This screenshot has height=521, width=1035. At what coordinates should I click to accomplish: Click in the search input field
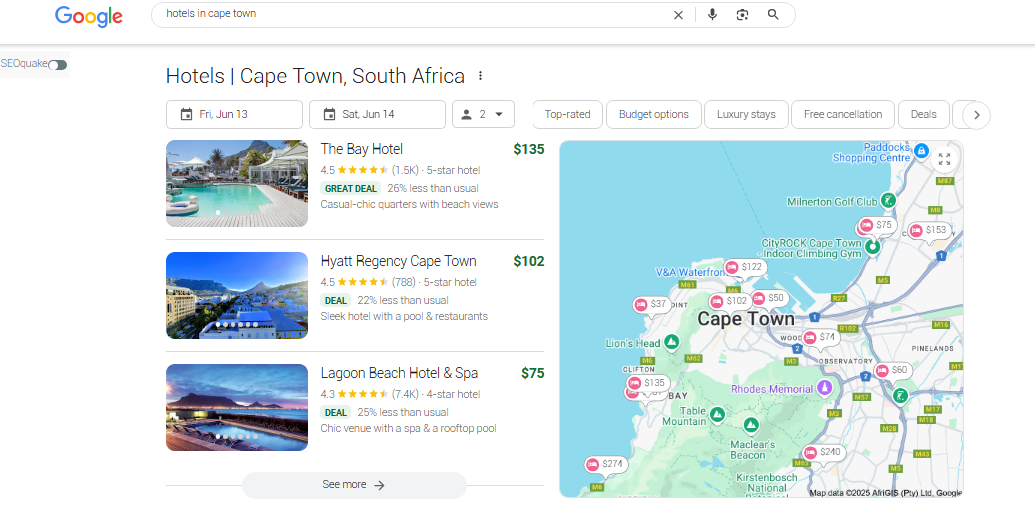416,15
